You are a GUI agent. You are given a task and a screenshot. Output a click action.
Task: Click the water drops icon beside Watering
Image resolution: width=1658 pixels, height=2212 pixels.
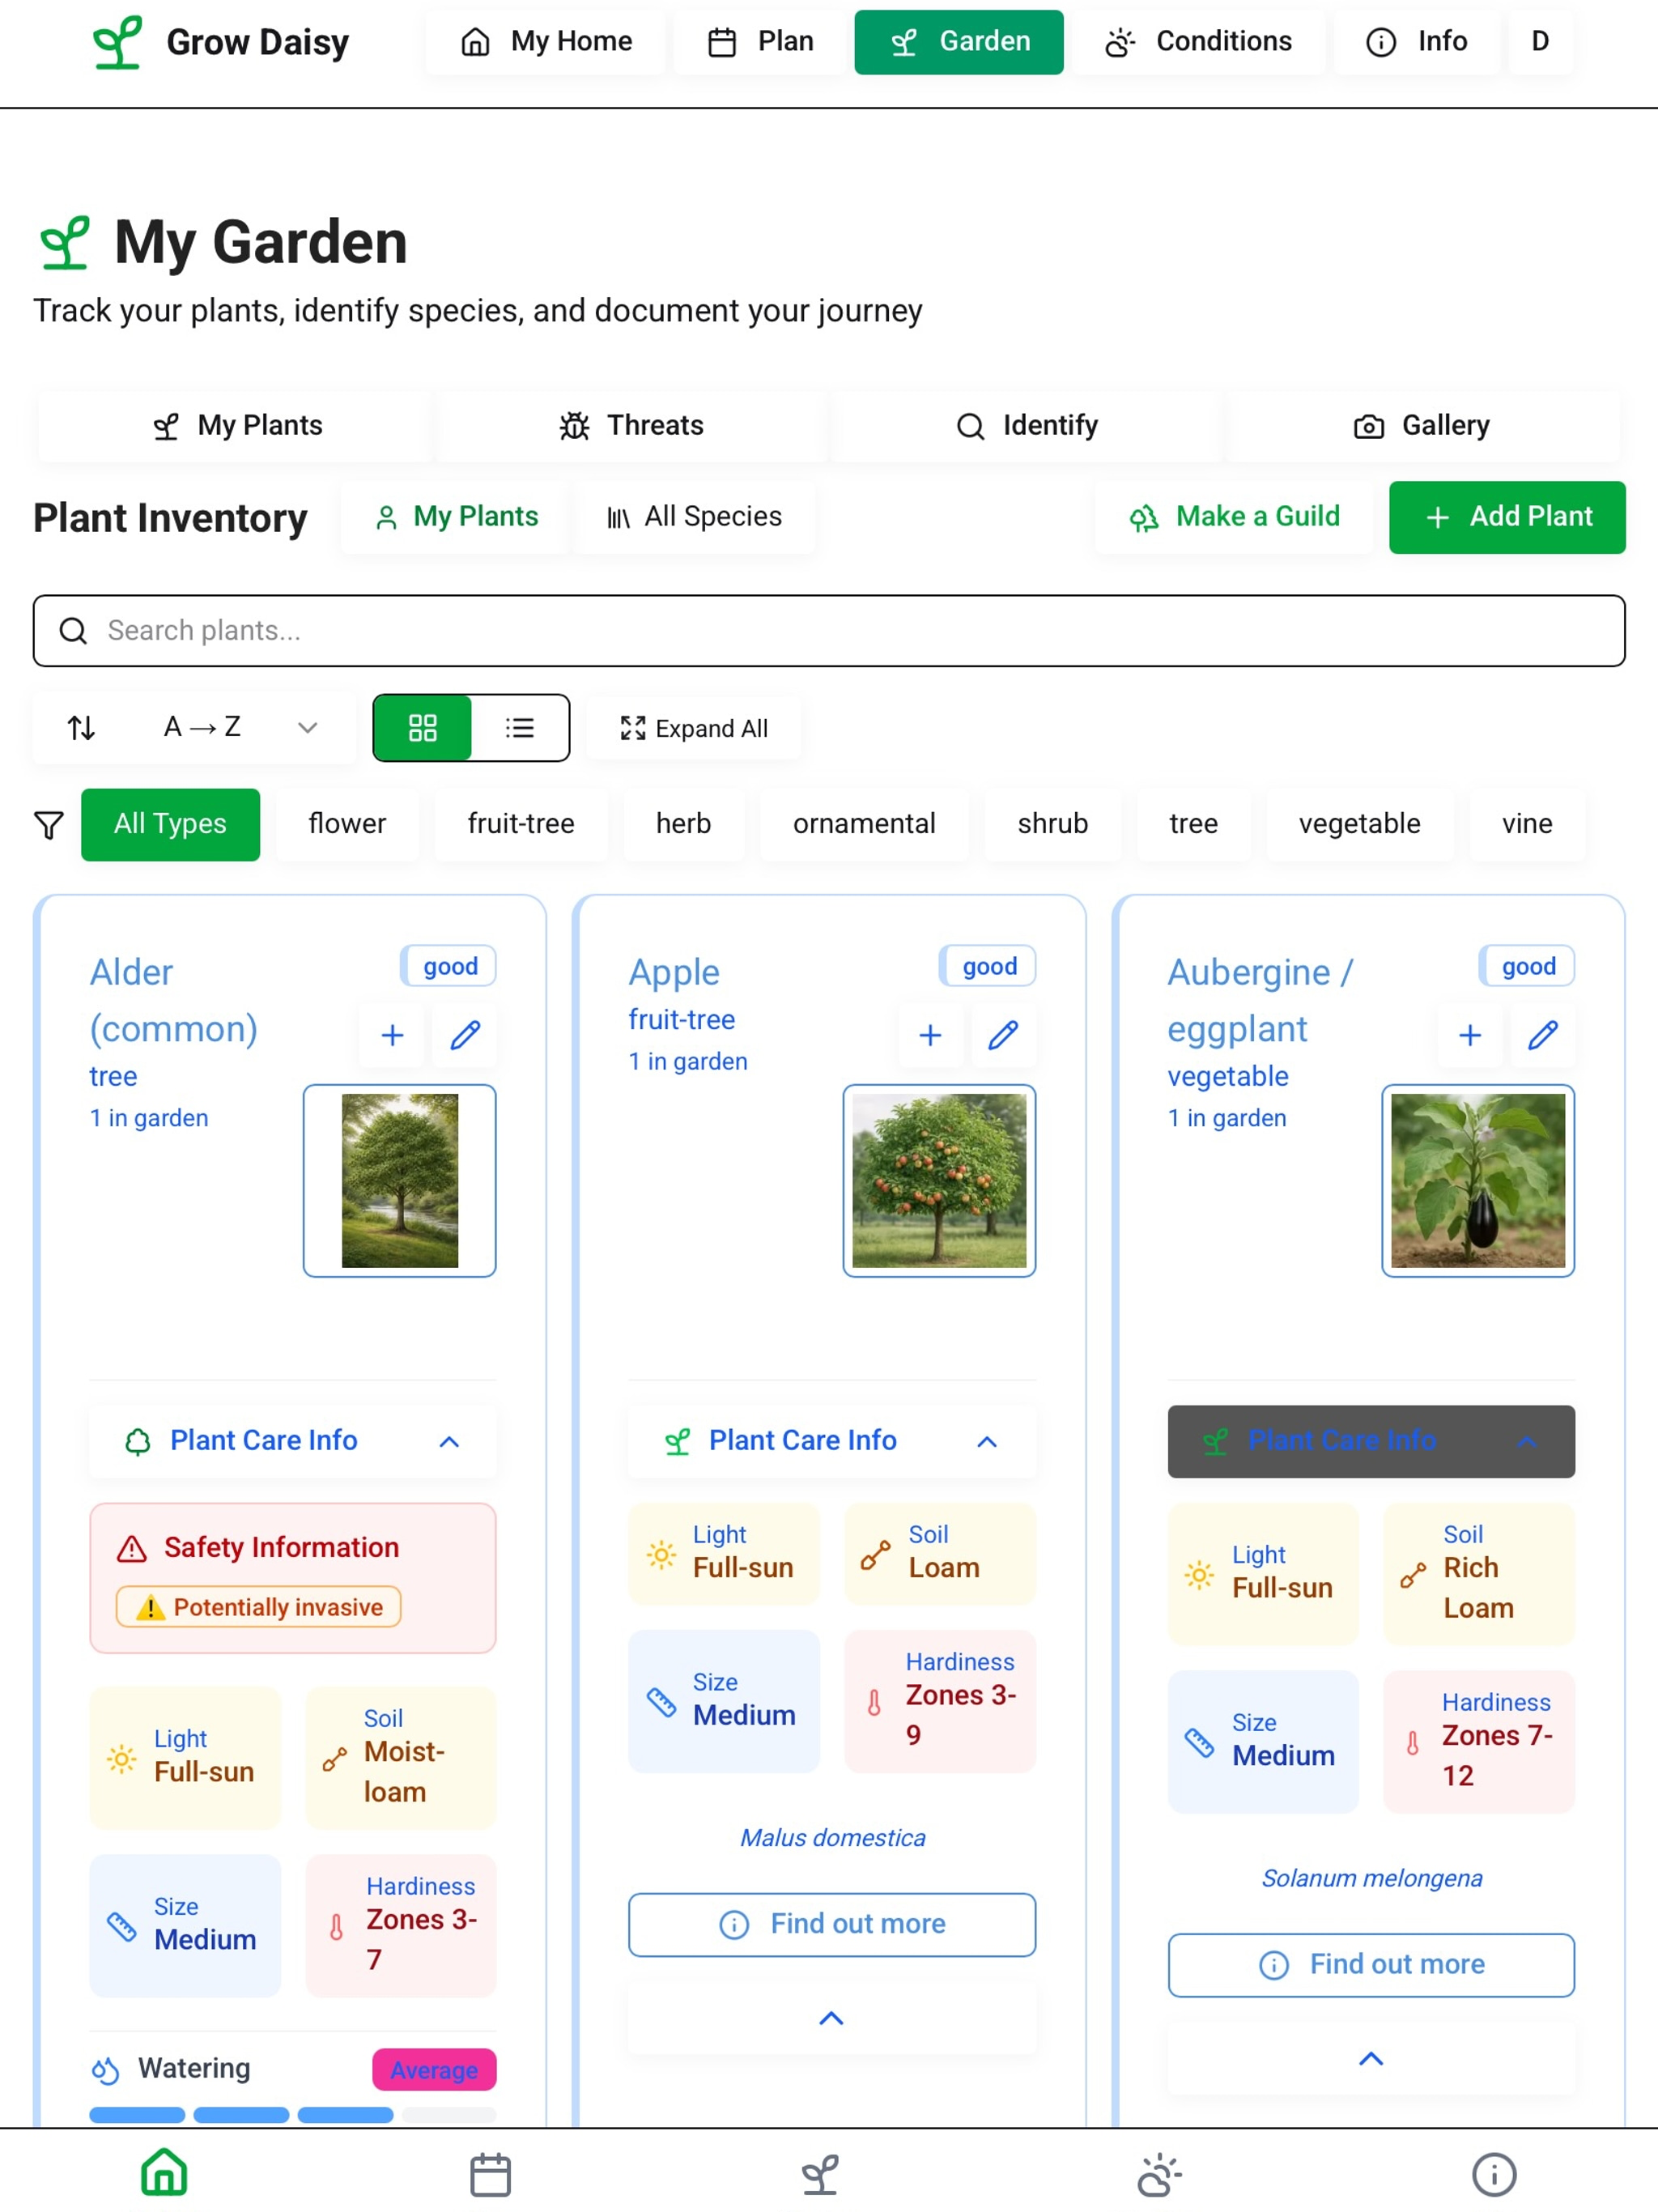[106, 2071]
